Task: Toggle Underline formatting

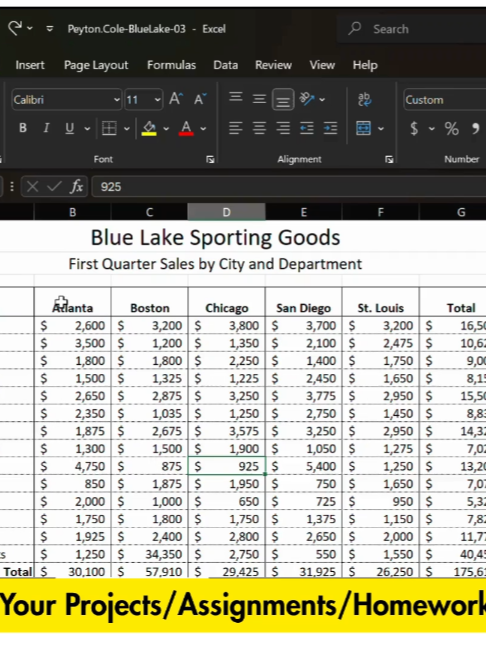Action: 69,128
